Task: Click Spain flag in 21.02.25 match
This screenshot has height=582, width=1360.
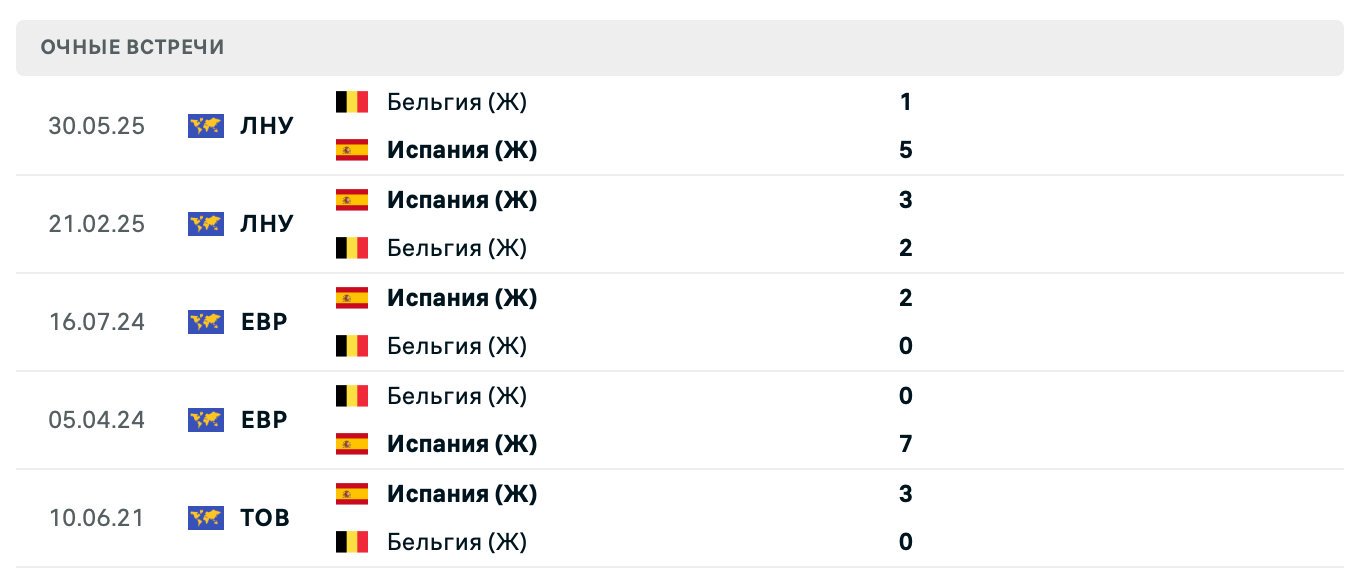Action: [x=352, y=200]
